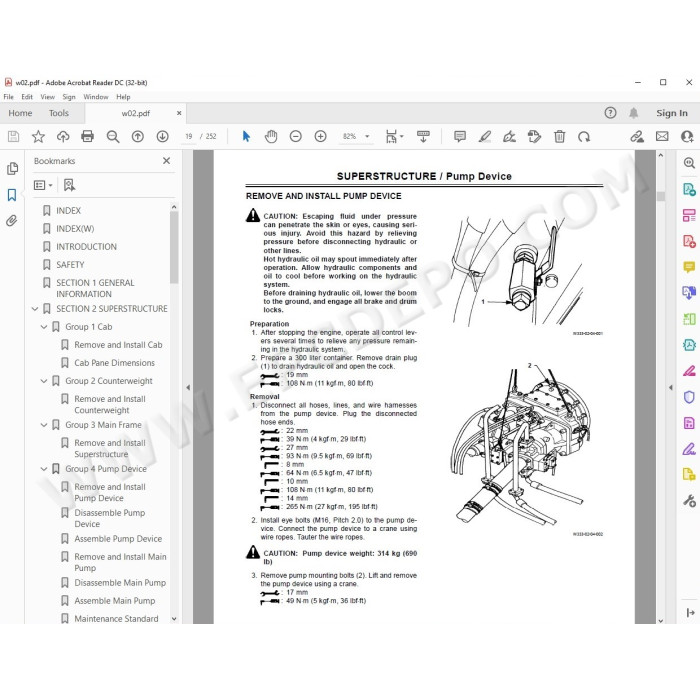Zoom in with the plus icon
This screenshot has width=700, height=700.
(321, 137)
